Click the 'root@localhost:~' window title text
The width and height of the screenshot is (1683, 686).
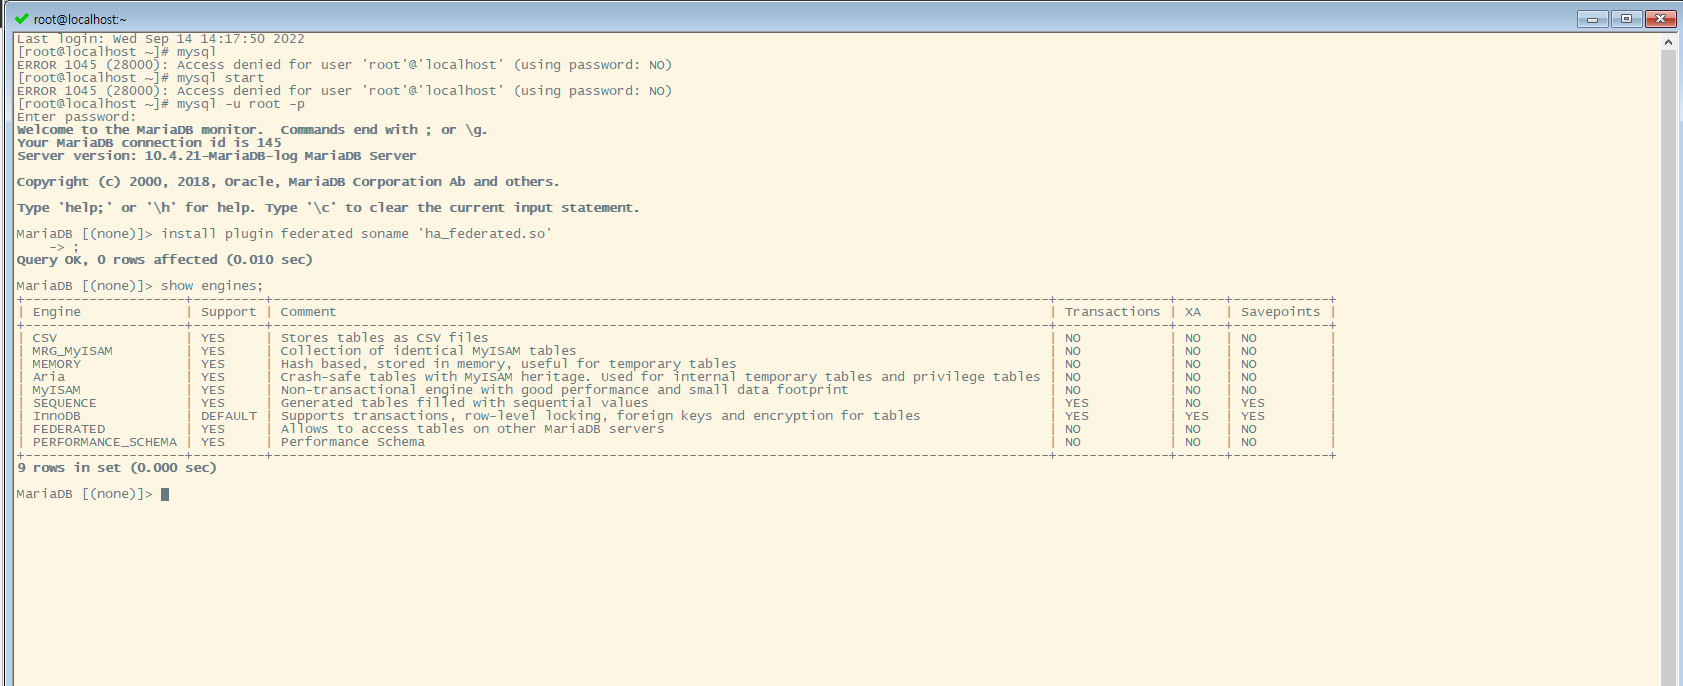tap(80, 19)
